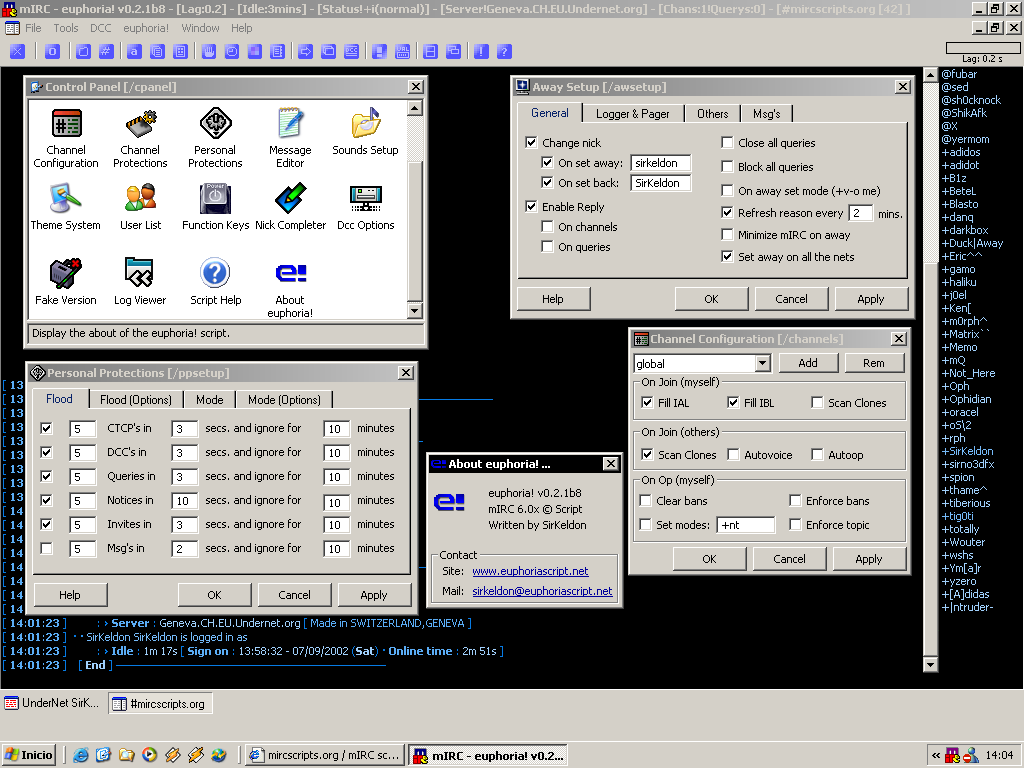
Task: Select @fubar in nick list
Action: tap(959, 74)
